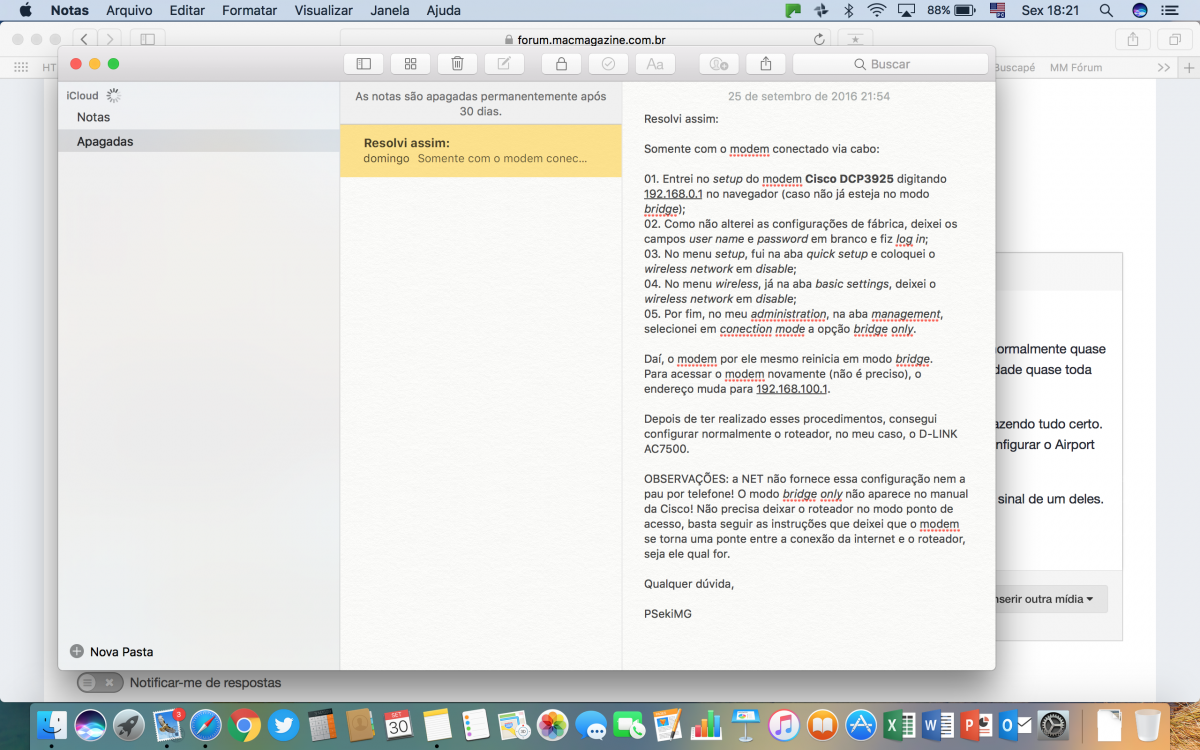Share the note via share icon
Viewport: 1200px width, 750px height.
(x=765, y=64)
